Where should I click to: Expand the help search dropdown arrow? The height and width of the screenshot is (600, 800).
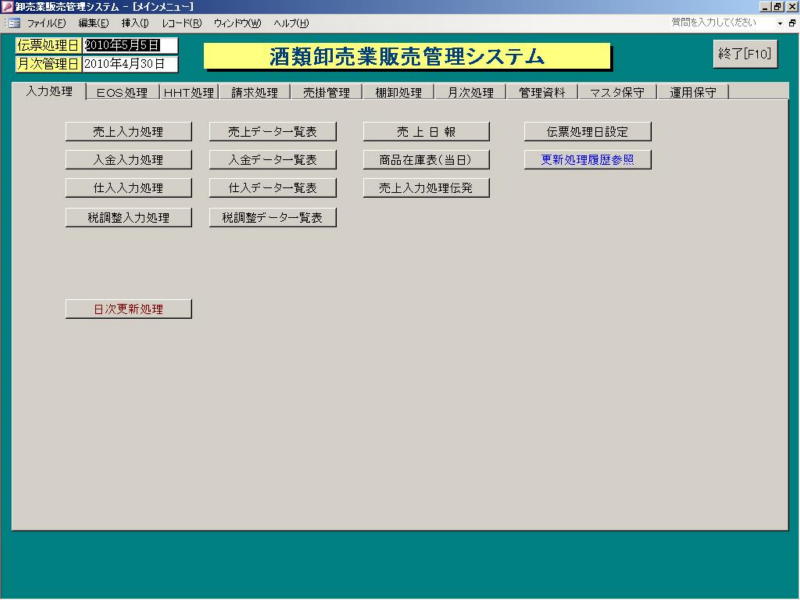(x=779, y=23)
